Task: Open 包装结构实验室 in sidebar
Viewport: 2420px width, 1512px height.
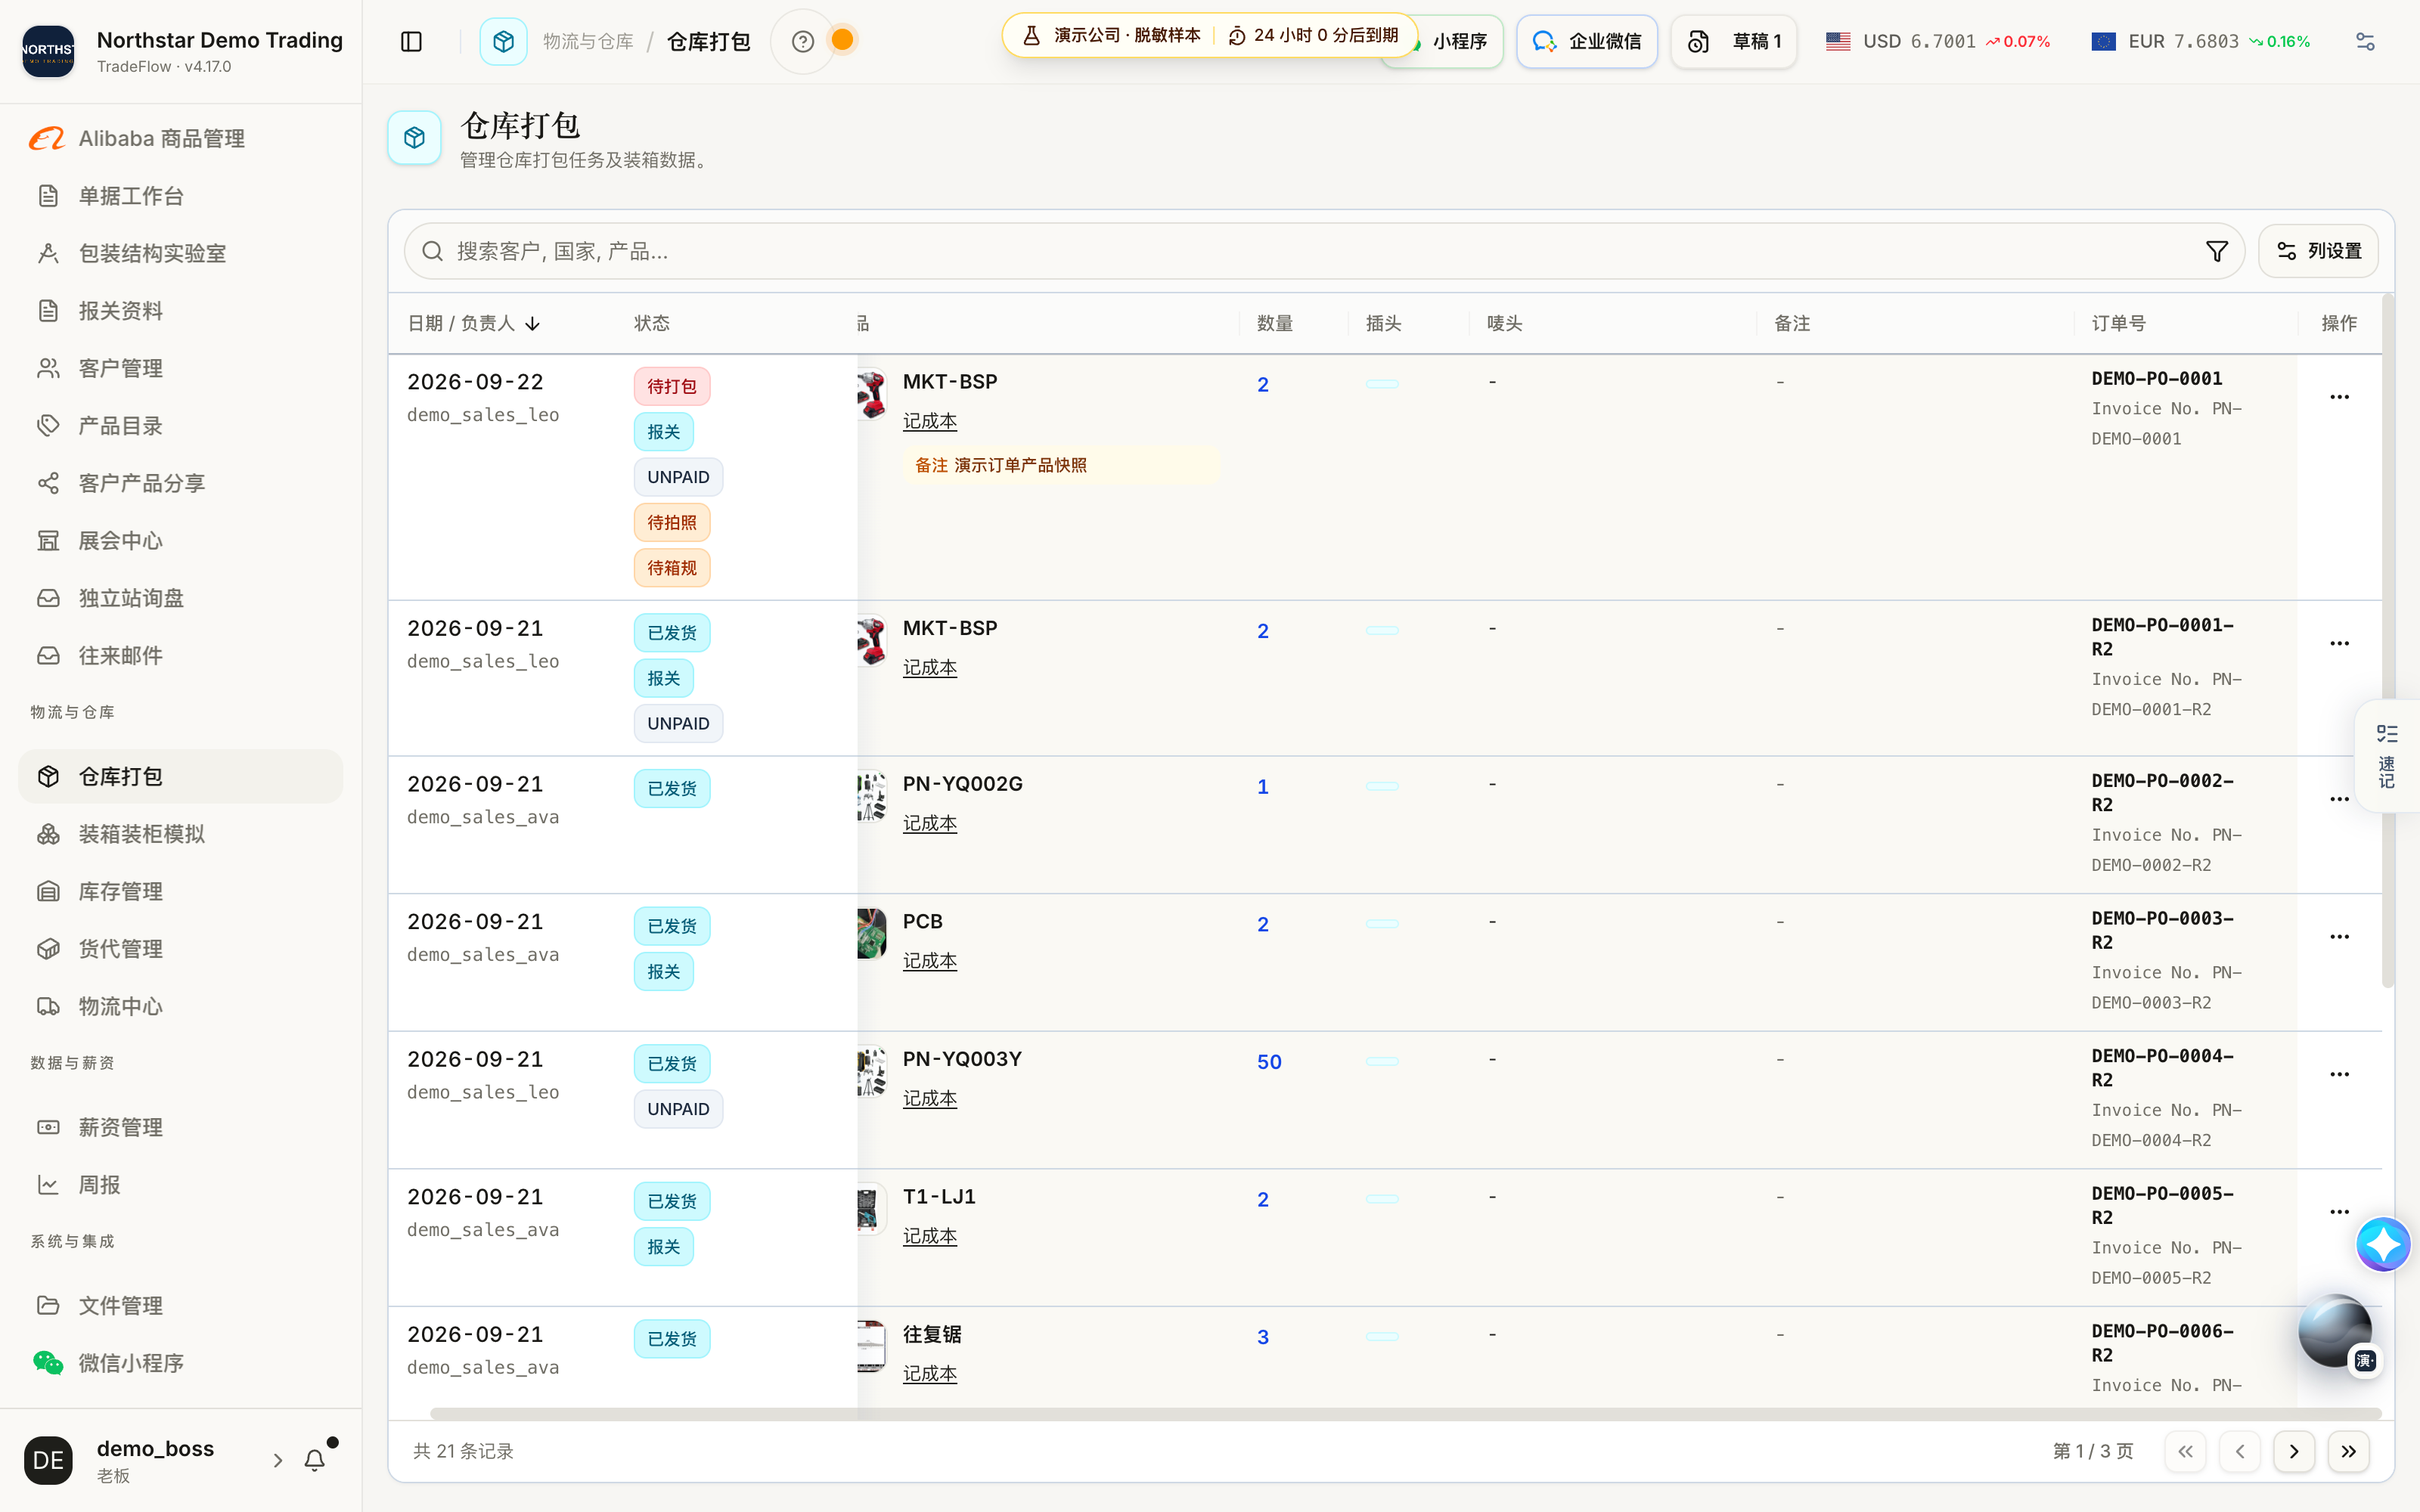Action: (180, 253)
